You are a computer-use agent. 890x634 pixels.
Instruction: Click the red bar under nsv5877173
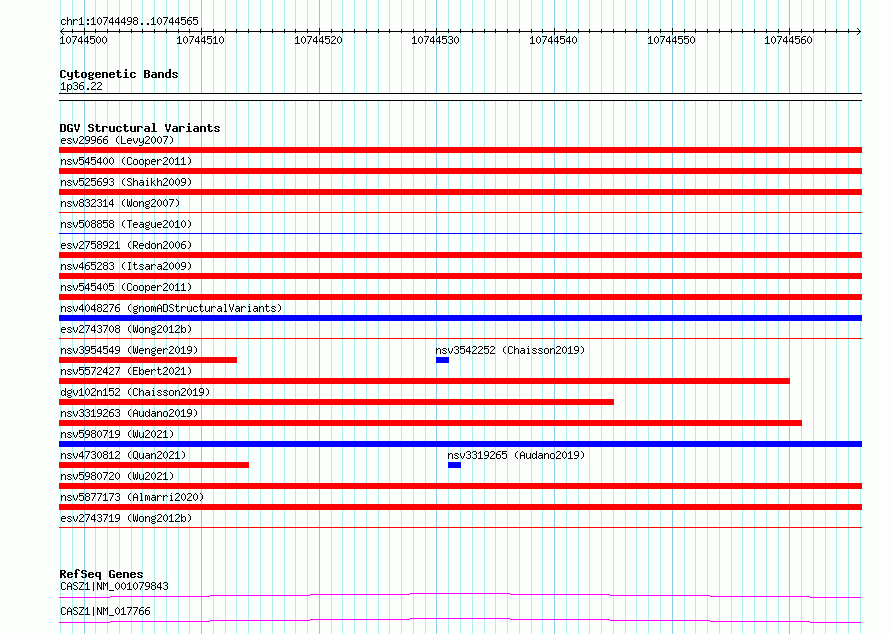click(x=460, y=507)
